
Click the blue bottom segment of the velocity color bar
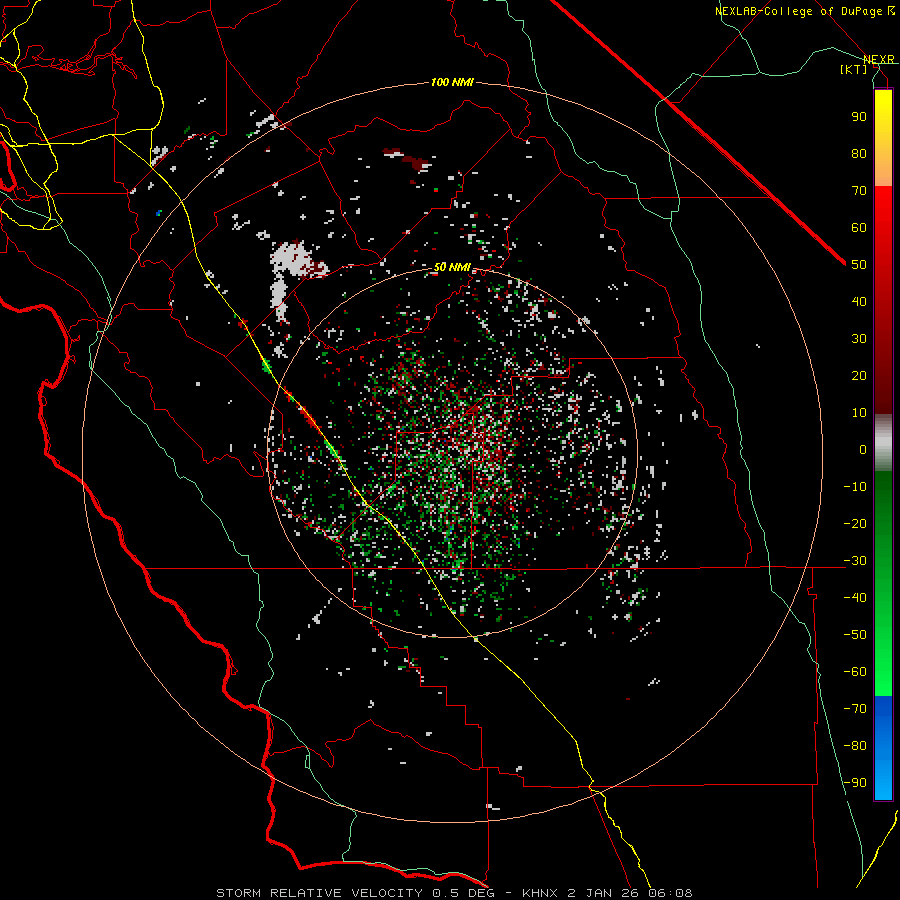coord(883,747)
